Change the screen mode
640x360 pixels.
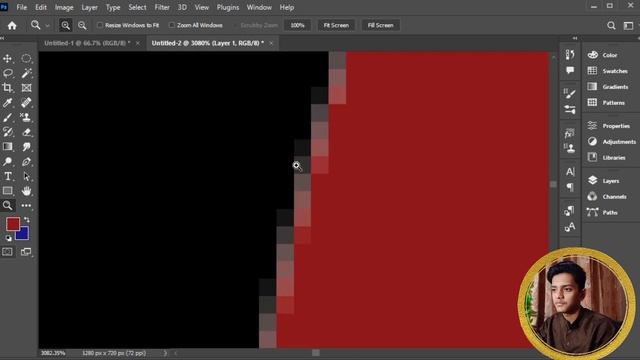[26, 252]
